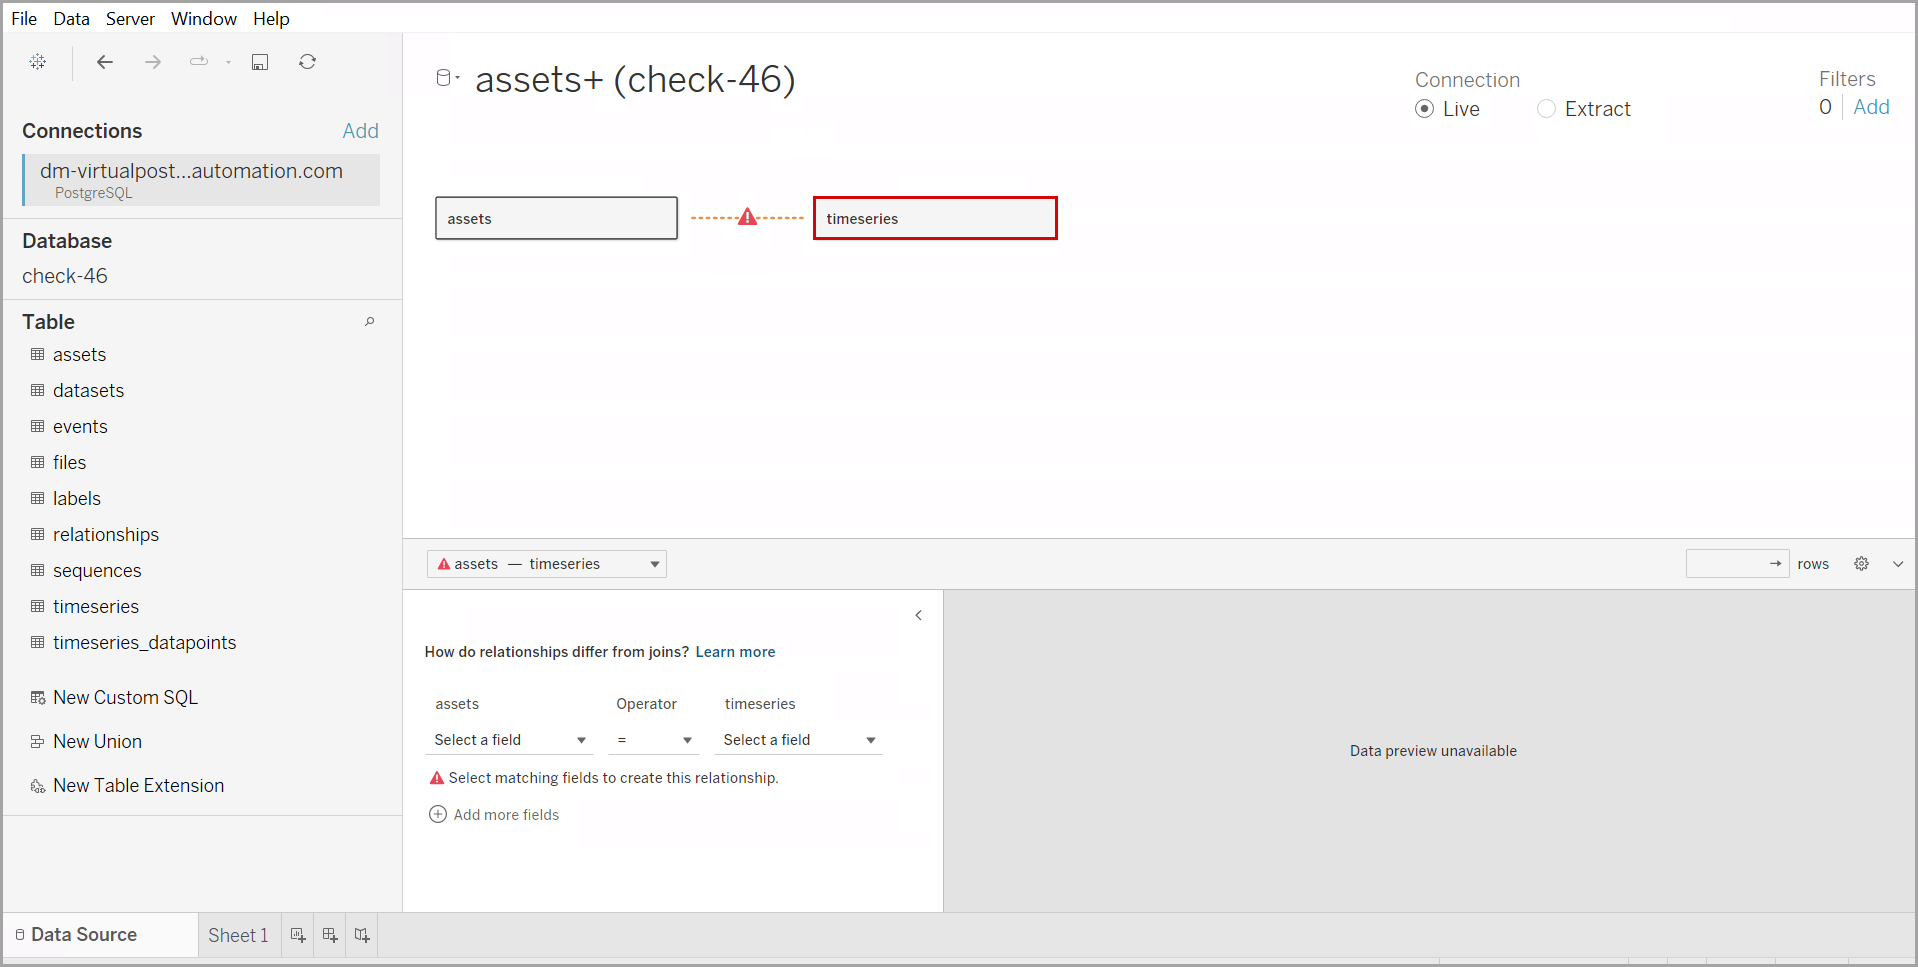1918x967 pixels.
Task: Refresh the data source
Action: pyautogui.click(x=307, y=62)
